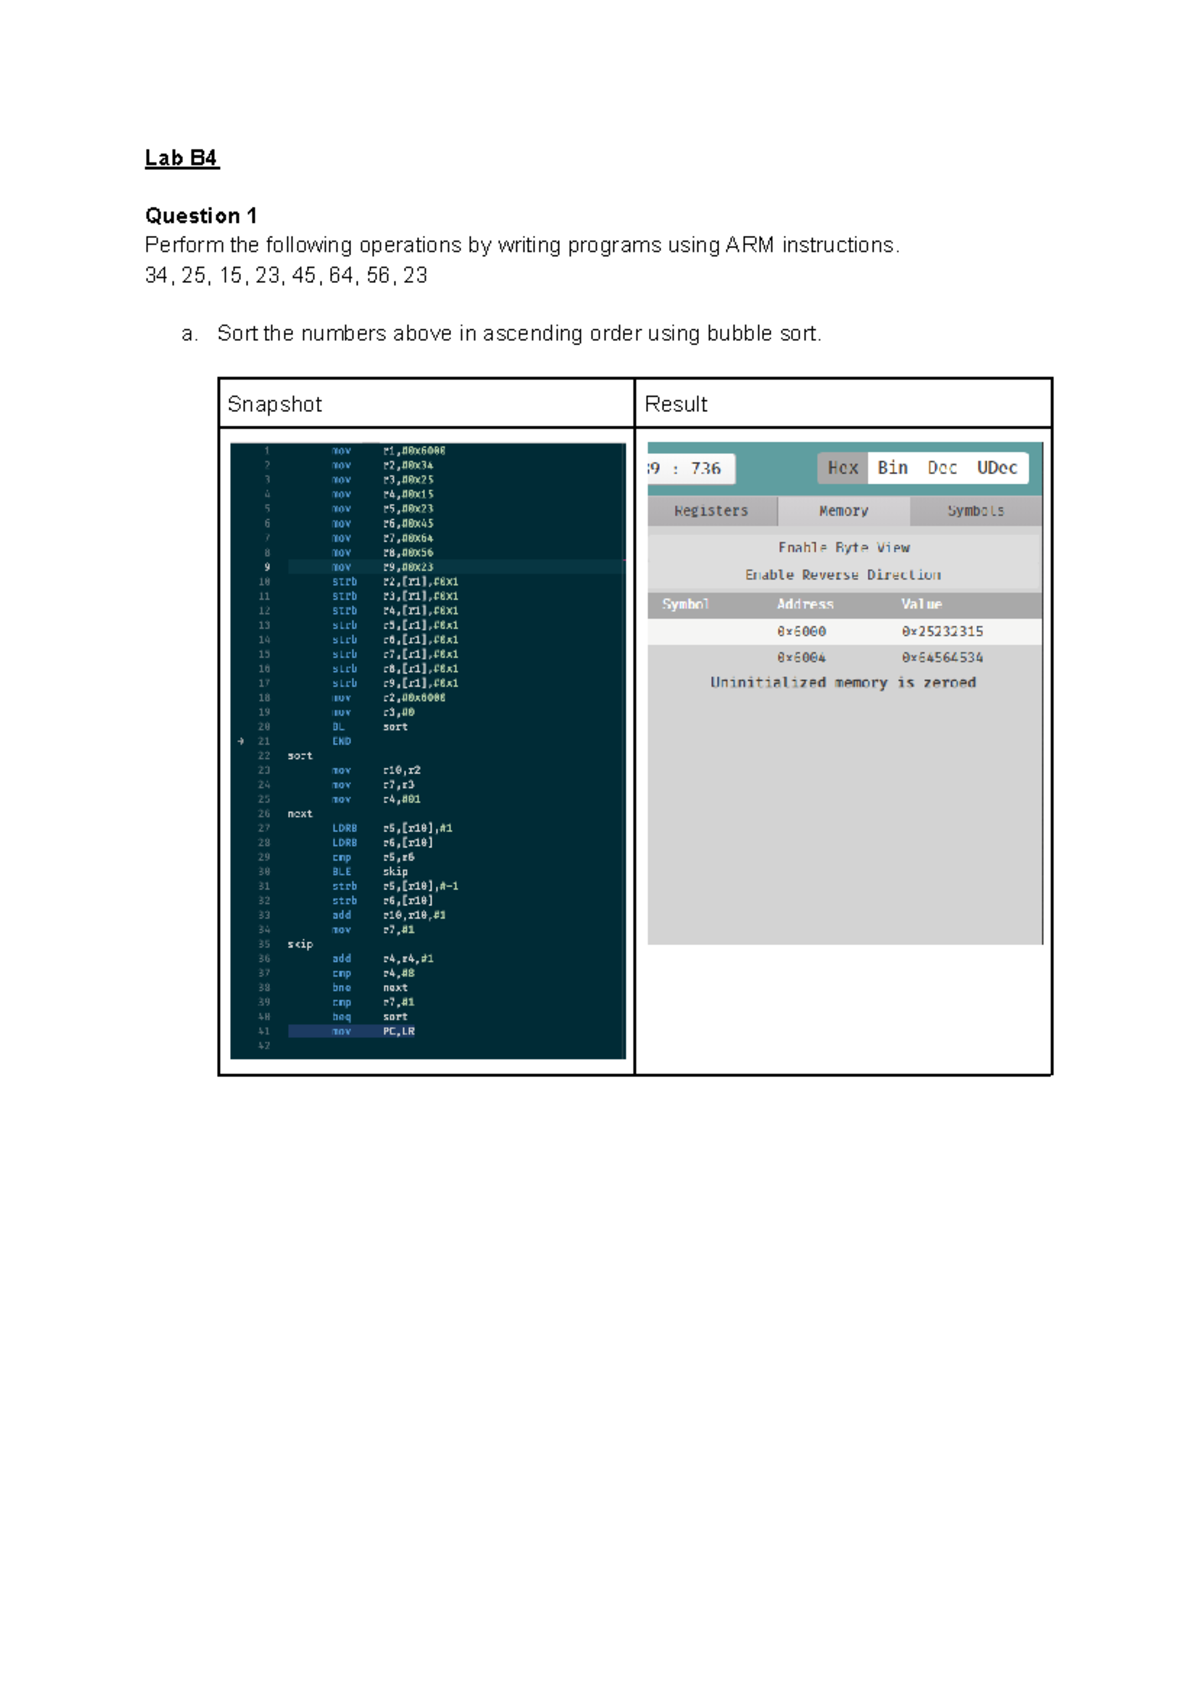The image size is (1200, 1694).
Task: Click the END instruction on line 21
Action: coord(342,742)
